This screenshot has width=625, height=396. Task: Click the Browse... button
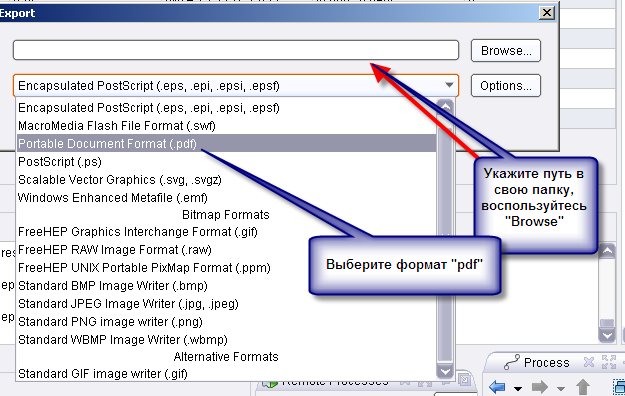tap(505, 51)
